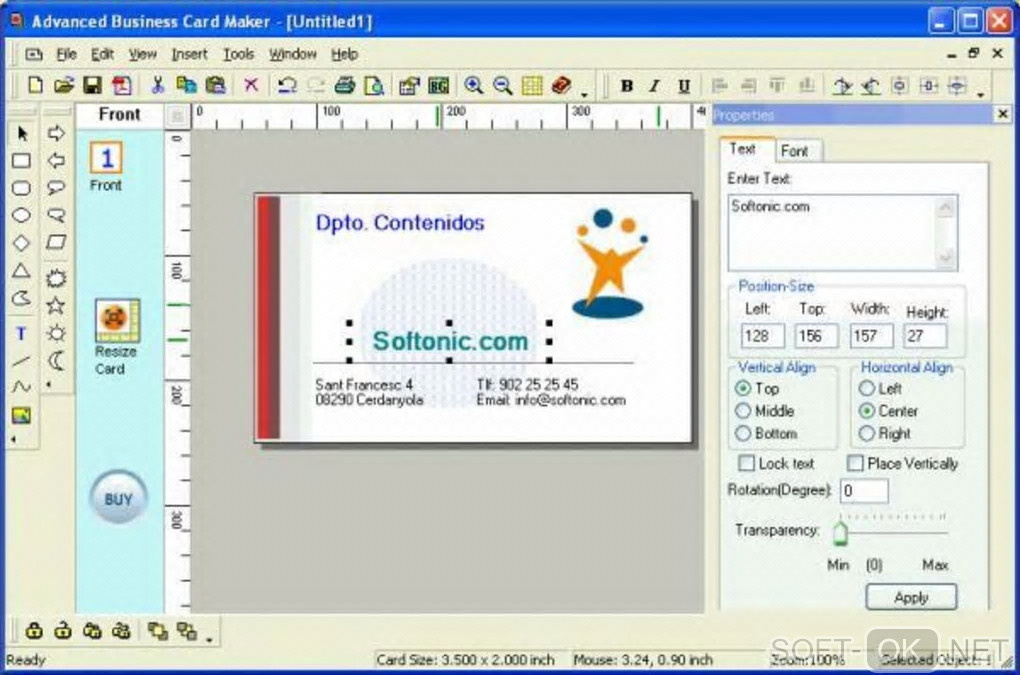The width and height of the screenshot is (1020, 675).
Task: Toggle the grid display icon
Action: (x=531, y=85)
